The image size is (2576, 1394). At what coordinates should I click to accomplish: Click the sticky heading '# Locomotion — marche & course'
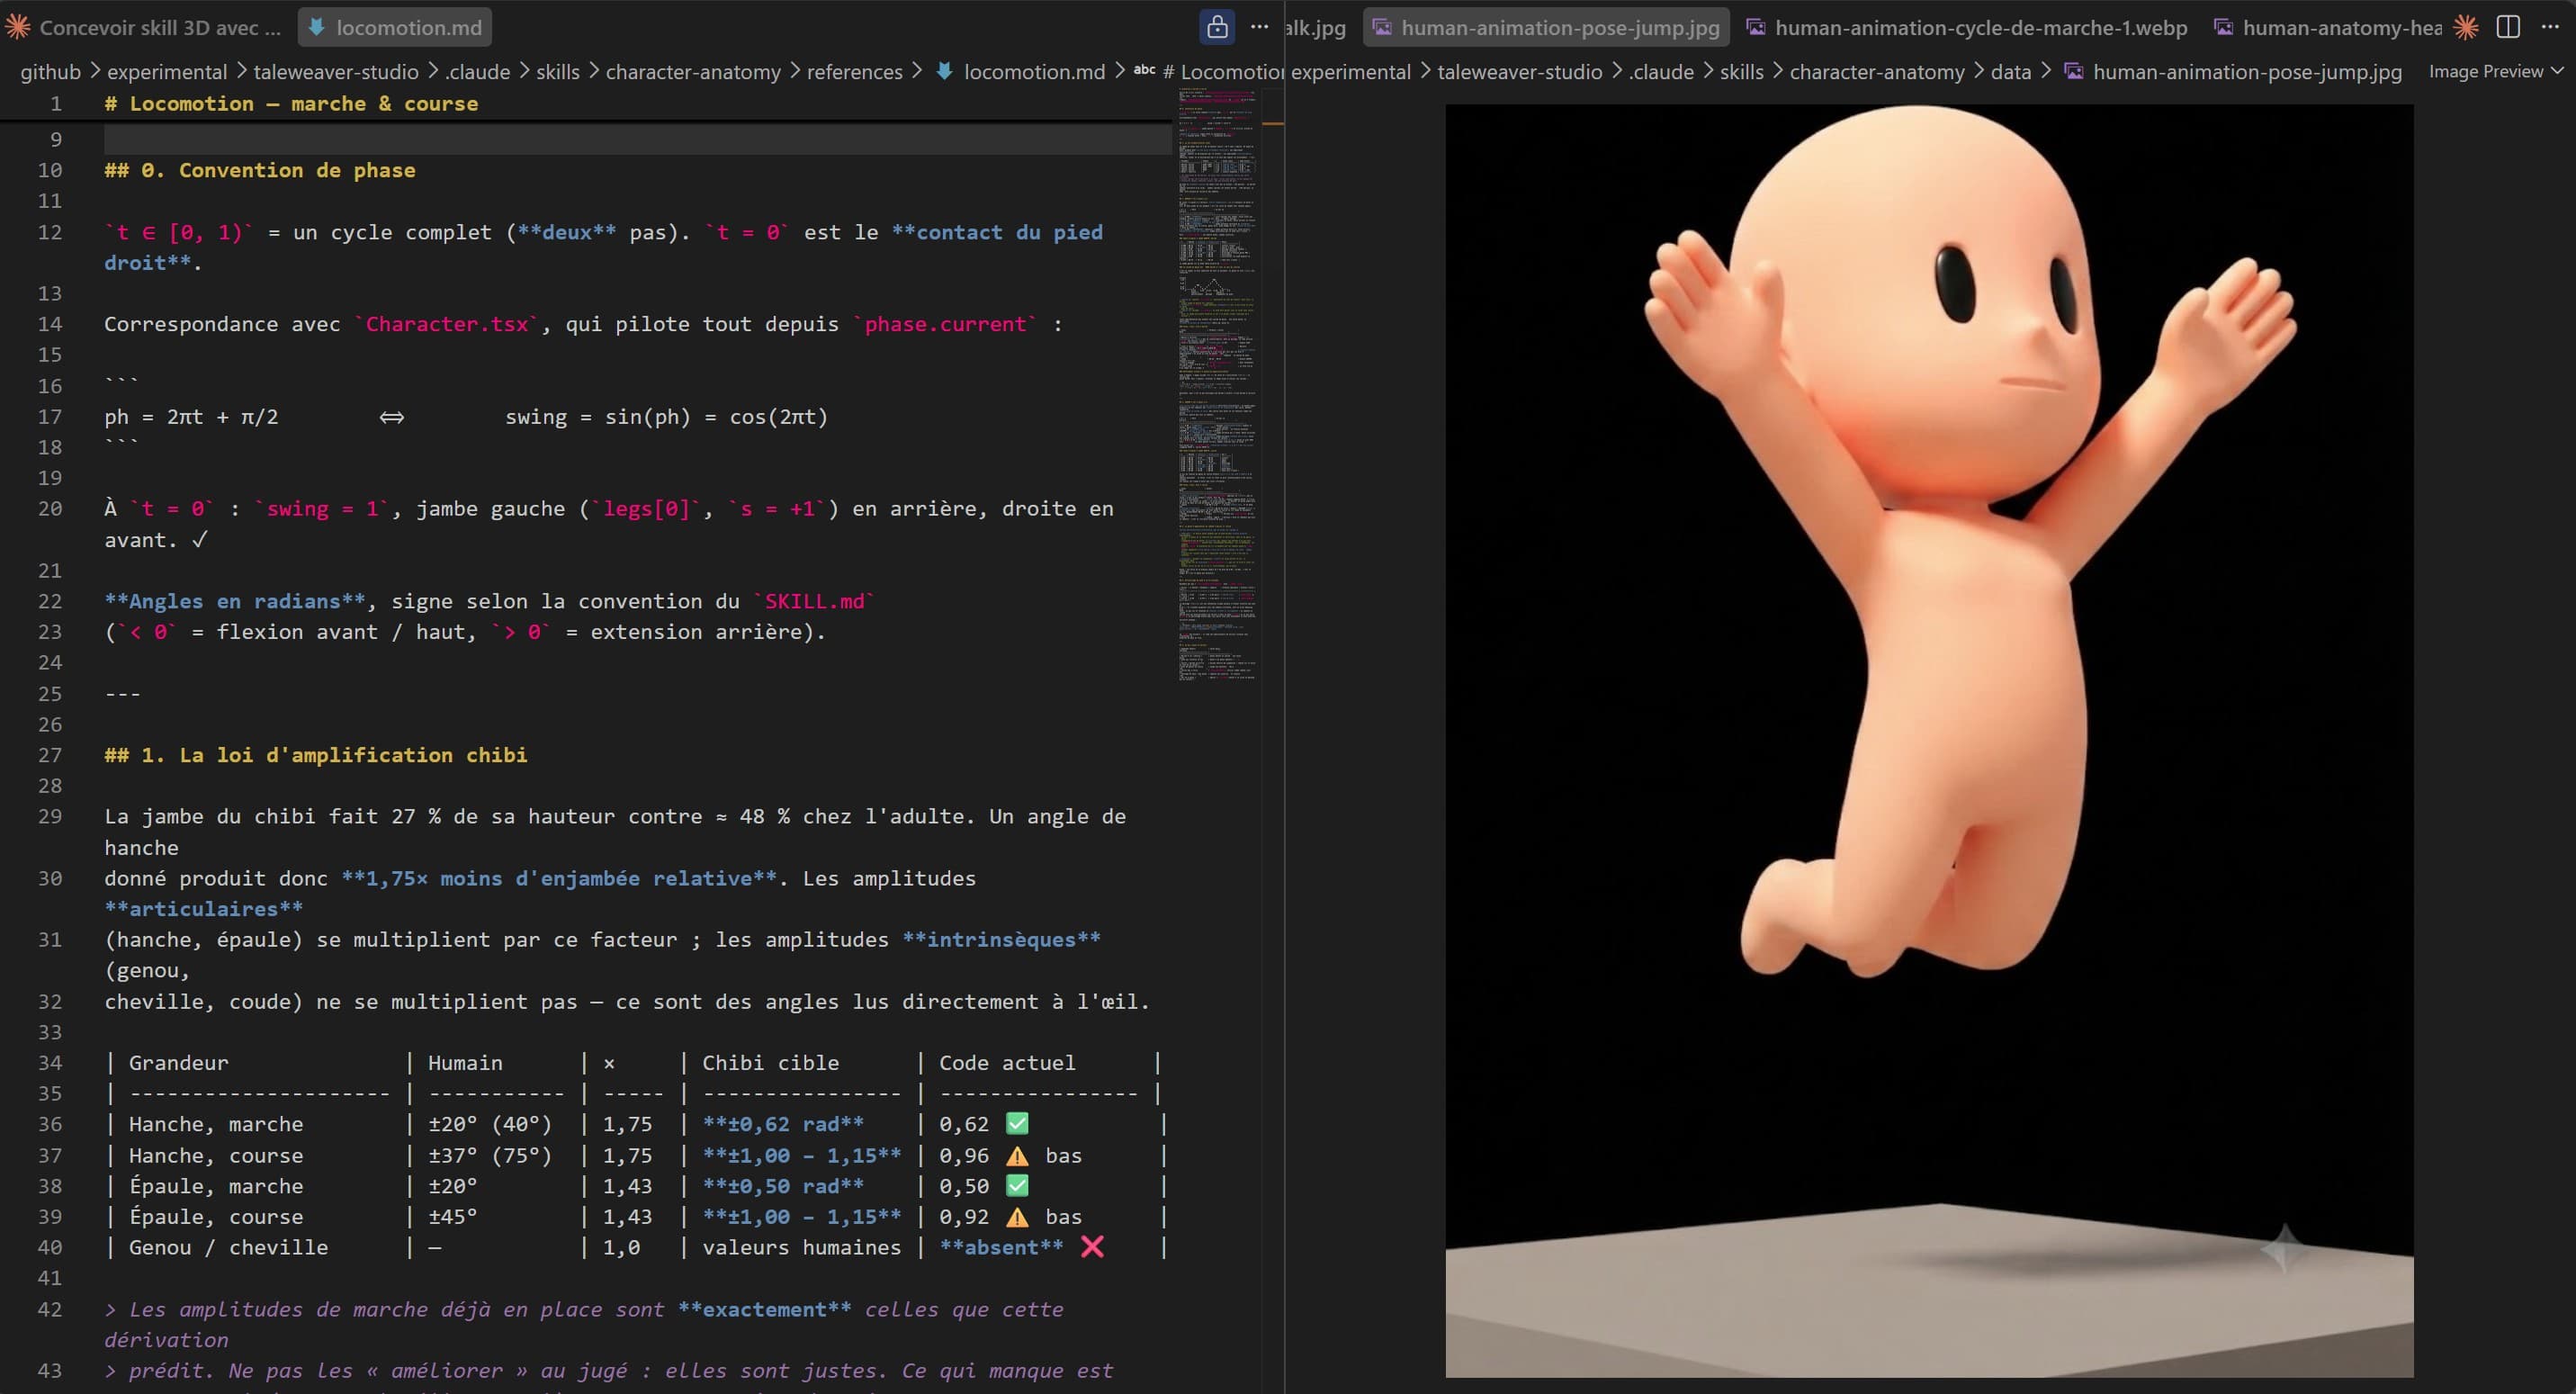[291, 104]
